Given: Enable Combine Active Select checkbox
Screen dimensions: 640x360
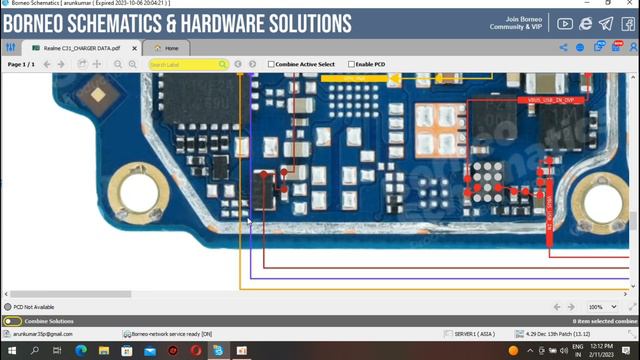Looking at the screenshot, I should pyautogui.click(x=271, y=64).
